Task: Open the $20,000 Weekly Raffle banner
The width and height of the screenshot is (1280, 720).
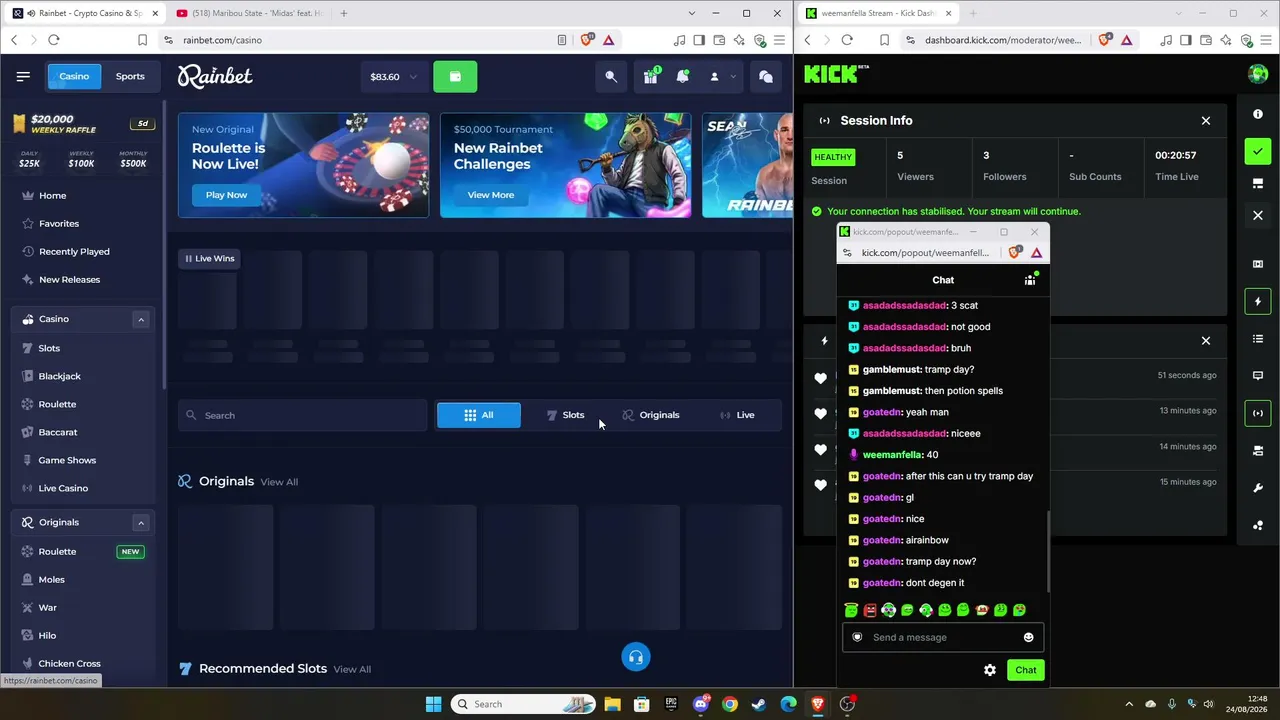Action: pos(83,124)
